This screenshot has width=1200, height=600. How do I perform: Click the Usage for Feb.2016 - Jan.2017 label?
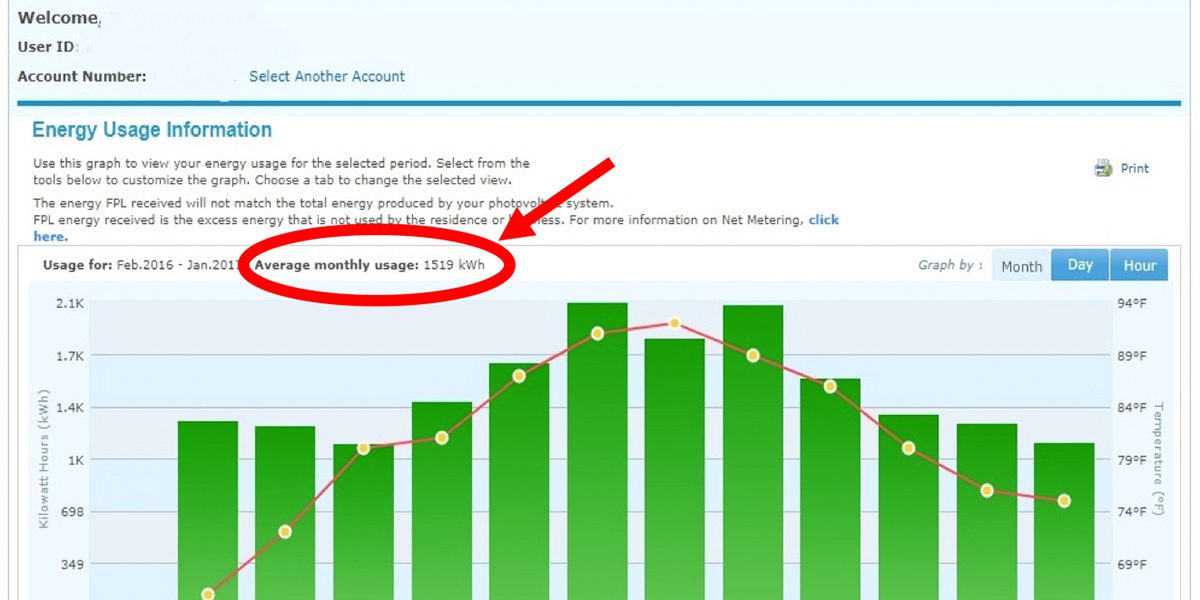pyautogui.click(x=142, y=265)
